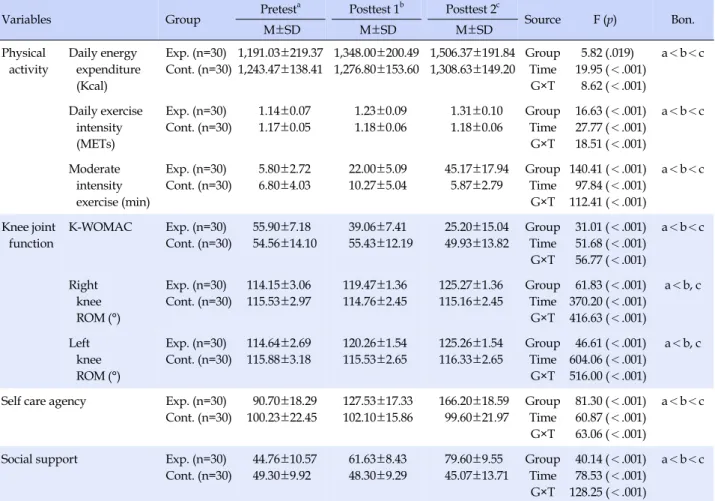This screenshot has height=501, width=715.
Task: Select the Social support row label
Action: 39,459
